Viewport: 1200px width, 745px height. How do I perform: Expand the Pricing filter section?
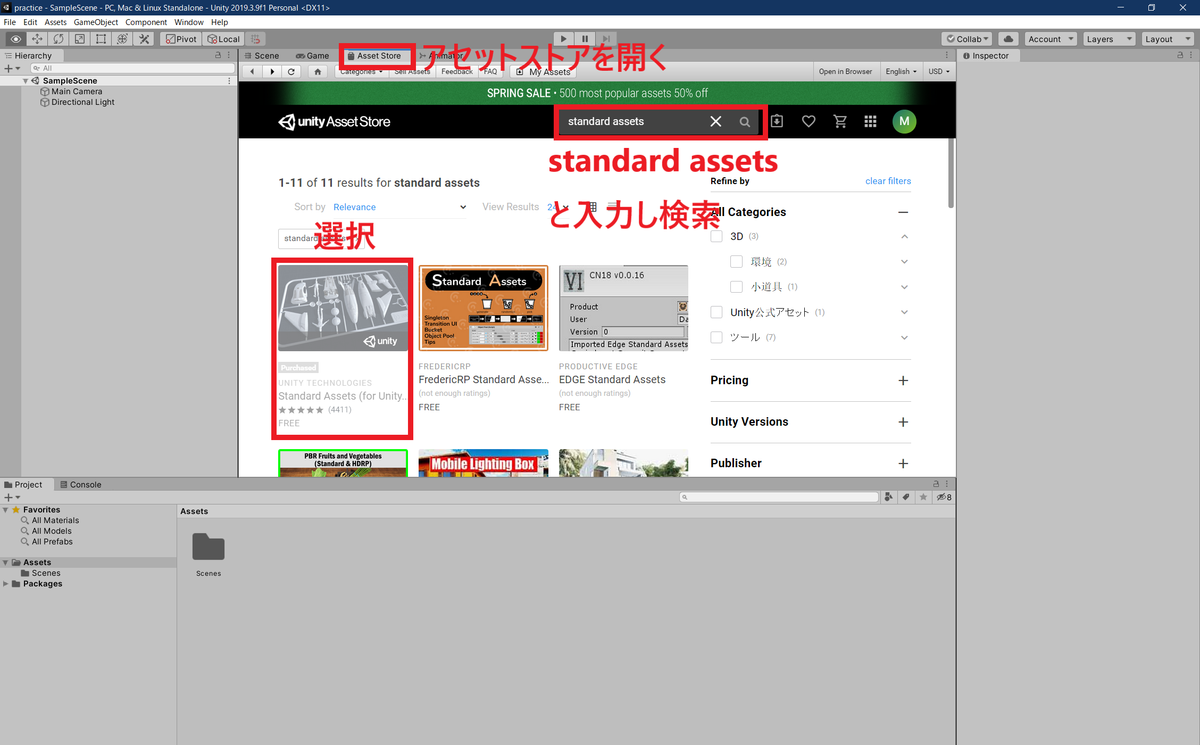pyautogui.click(x=903, y=380)
